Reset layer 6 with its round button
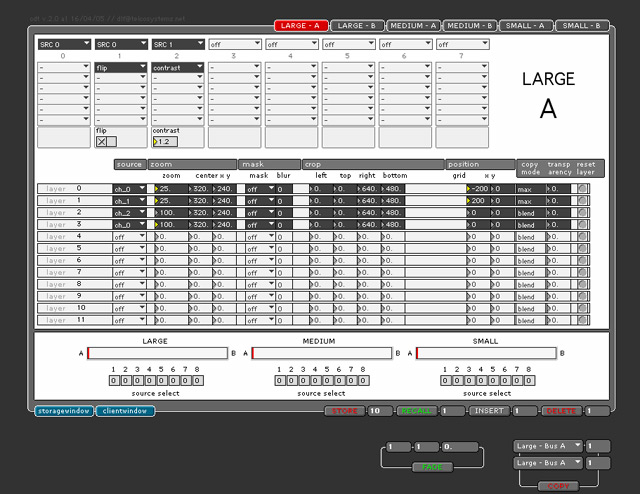 582,260
